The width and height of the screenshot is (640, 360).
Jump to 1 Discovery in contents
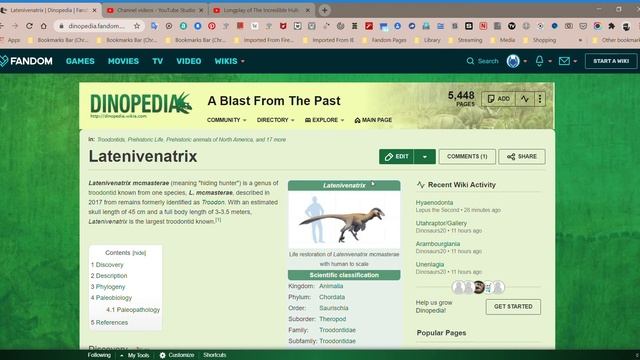point(107,265)
